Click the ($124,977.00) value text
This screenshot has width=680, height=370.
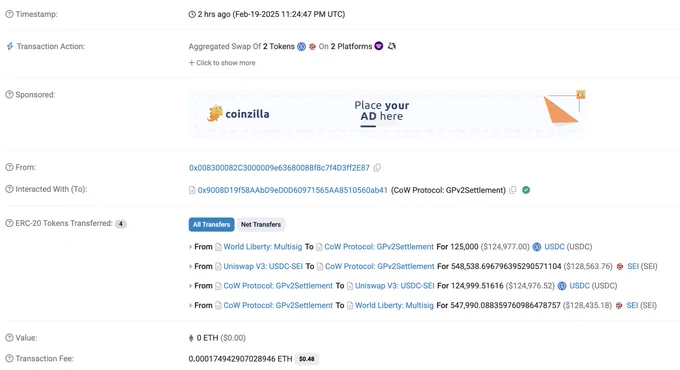tap(505, 247)
